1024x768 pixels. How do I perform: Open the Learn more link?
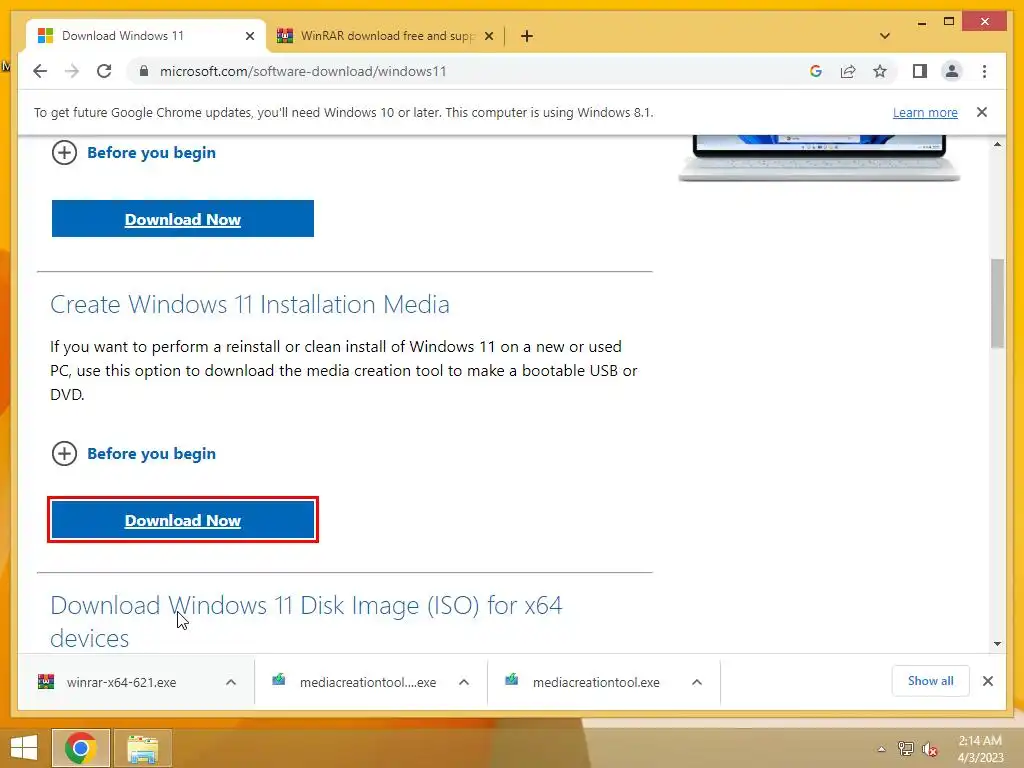pos(925,112)
